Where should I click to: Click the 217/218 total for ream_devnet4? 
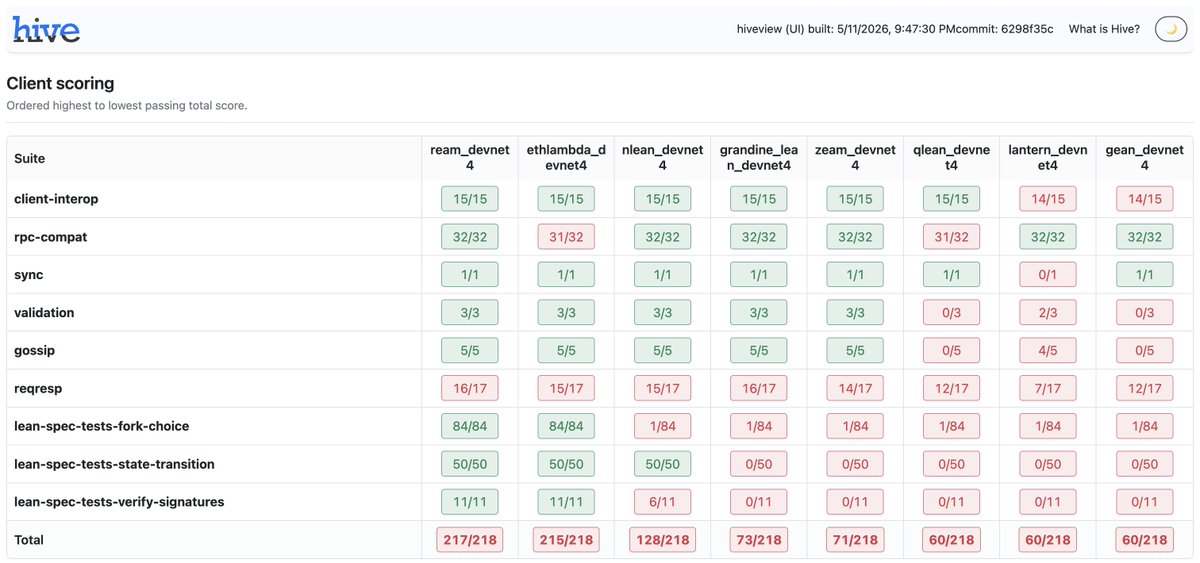[x=469, y=540]
